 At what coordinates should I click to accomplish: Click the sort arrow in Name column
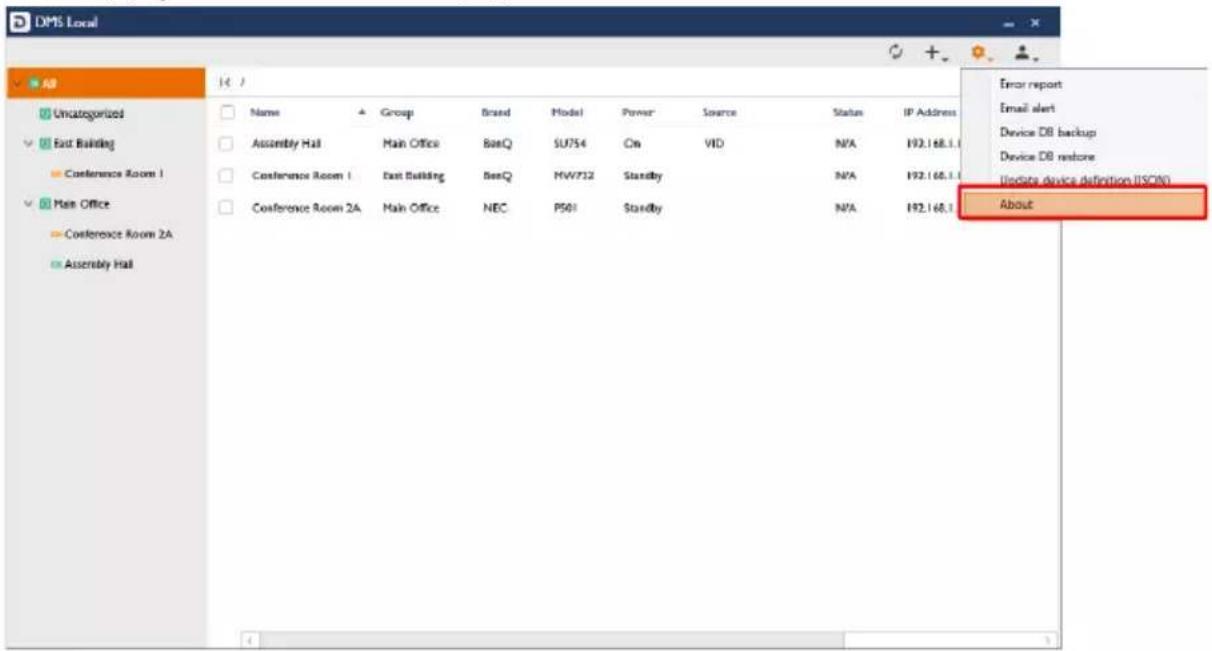point(363,113)
